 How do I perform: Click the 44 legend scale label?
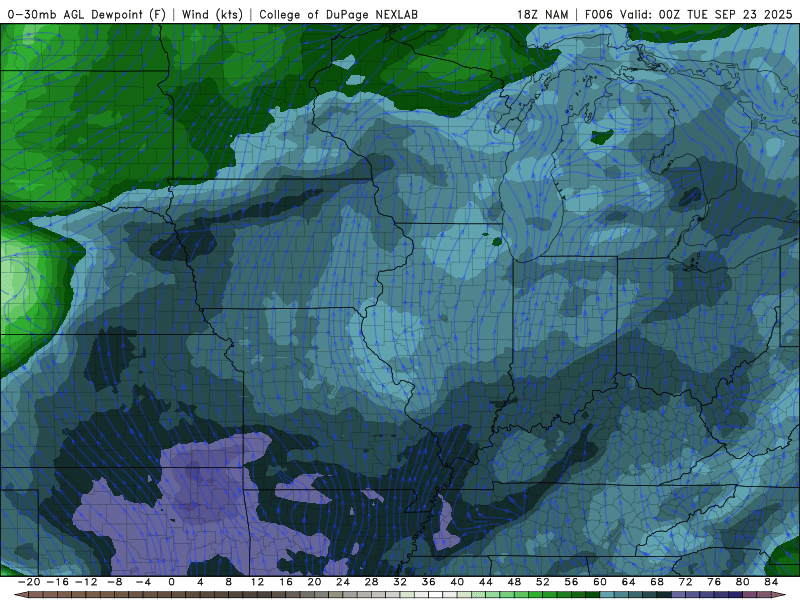[486, 582]
